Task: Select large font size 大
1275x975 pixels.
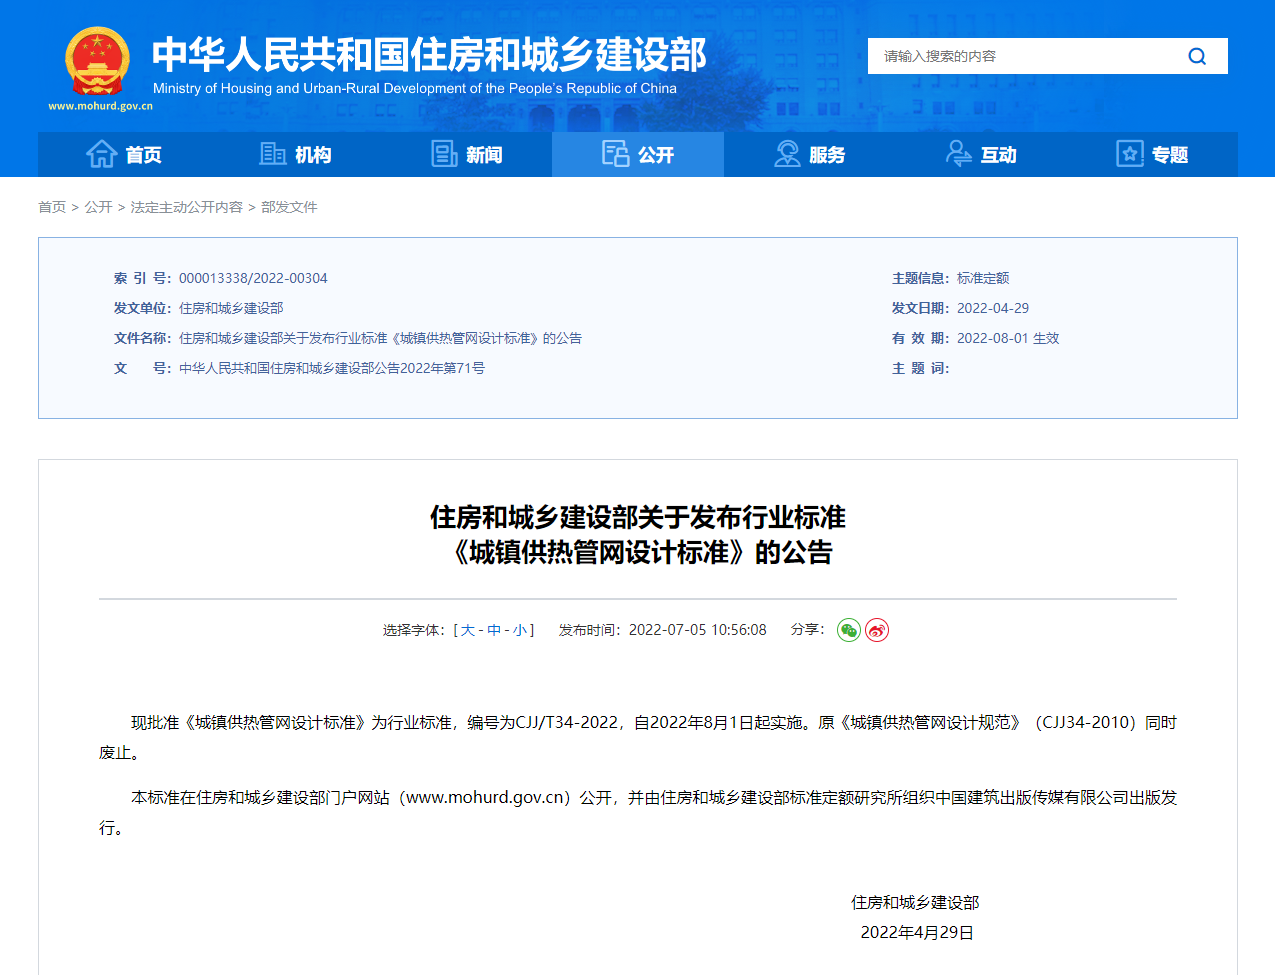Action: [468, 630]
